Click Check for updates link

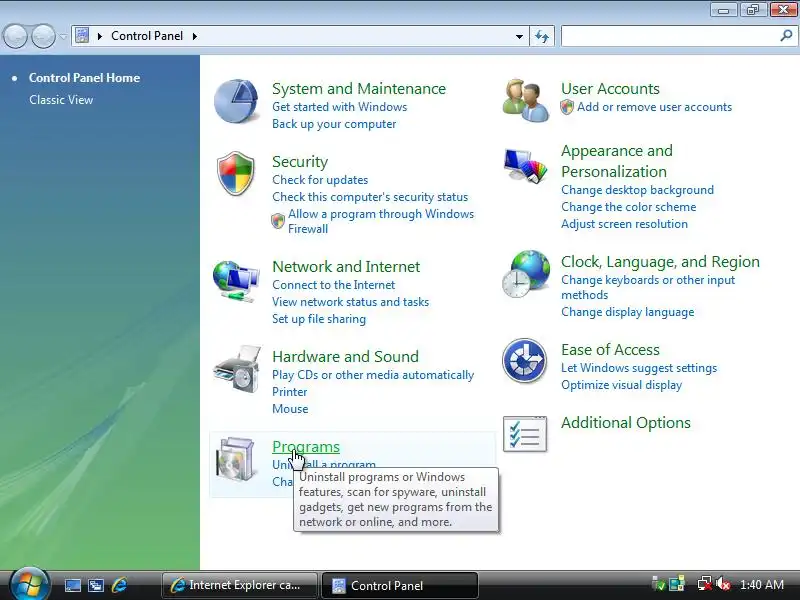(x=320, y=180)
